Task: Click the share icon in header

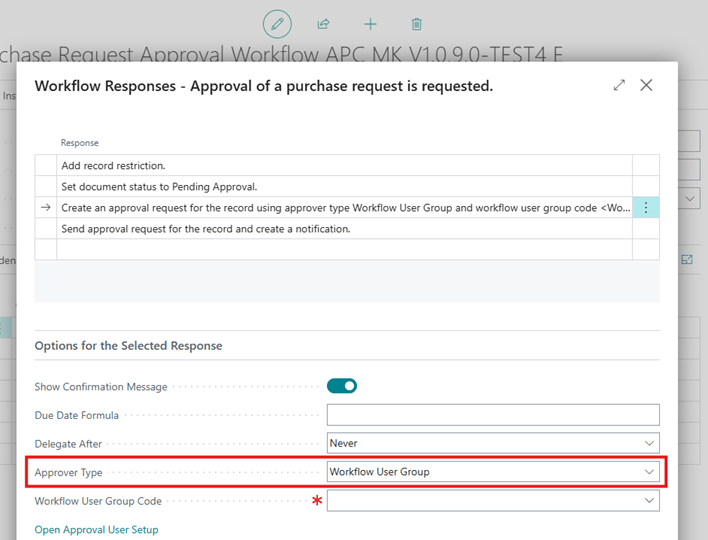Action: (x=324, y=24)
